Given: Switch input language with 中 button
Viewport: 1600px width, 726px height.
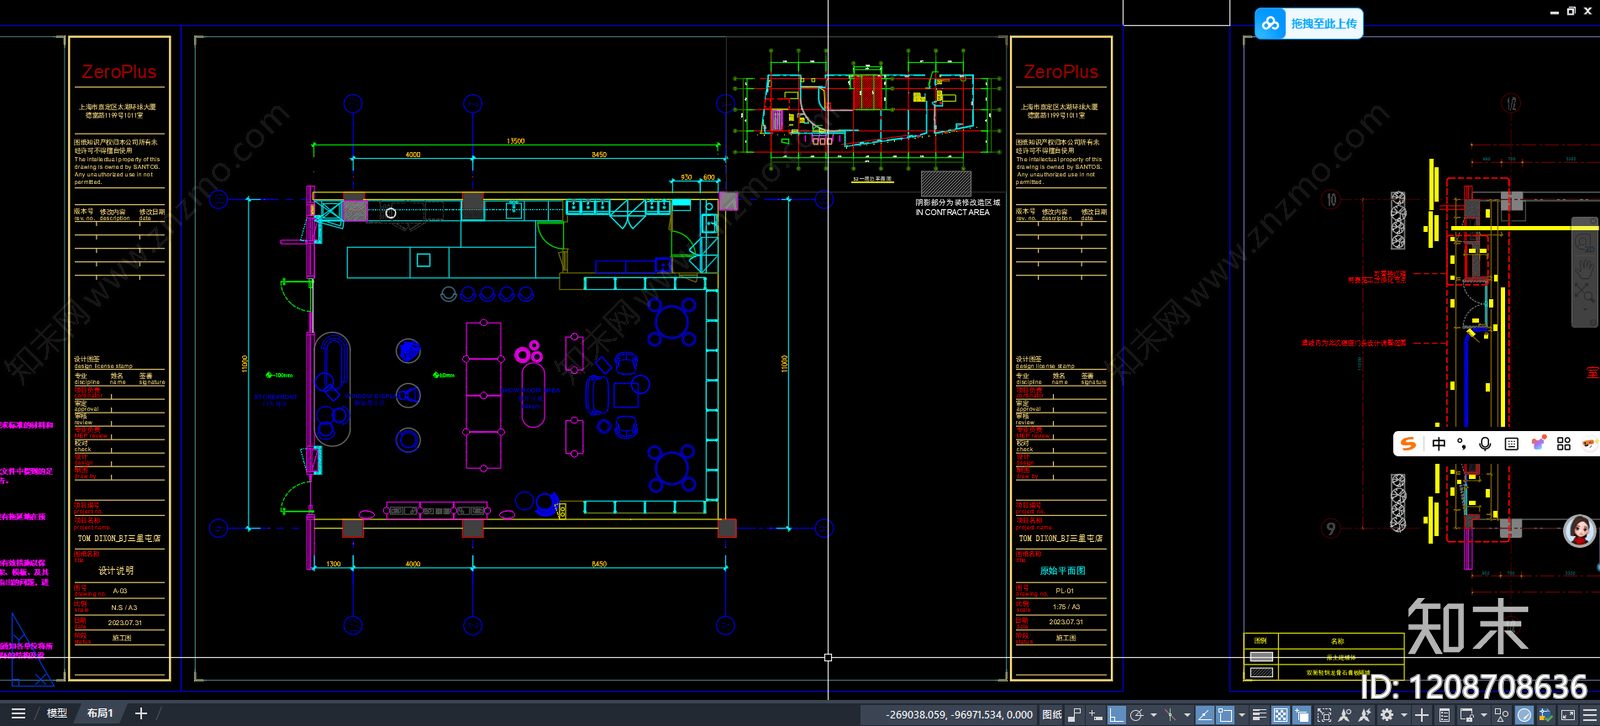Looking at the screenshot, I should [x=1438, y=443].
